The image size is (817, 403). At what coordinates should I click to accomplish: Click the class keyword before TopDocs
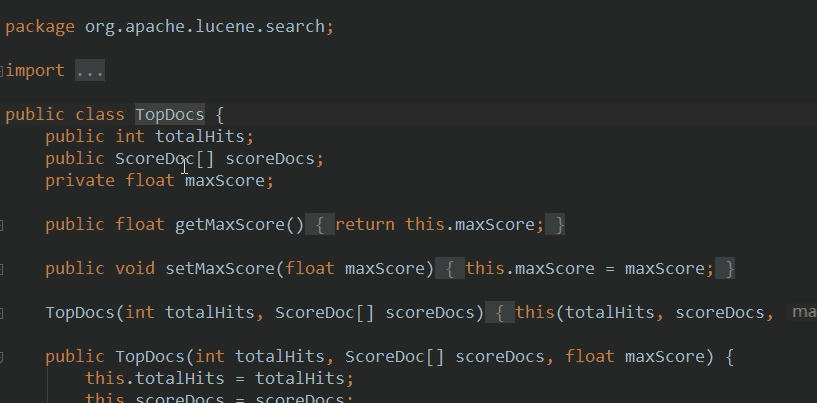[x=100, y=115]
